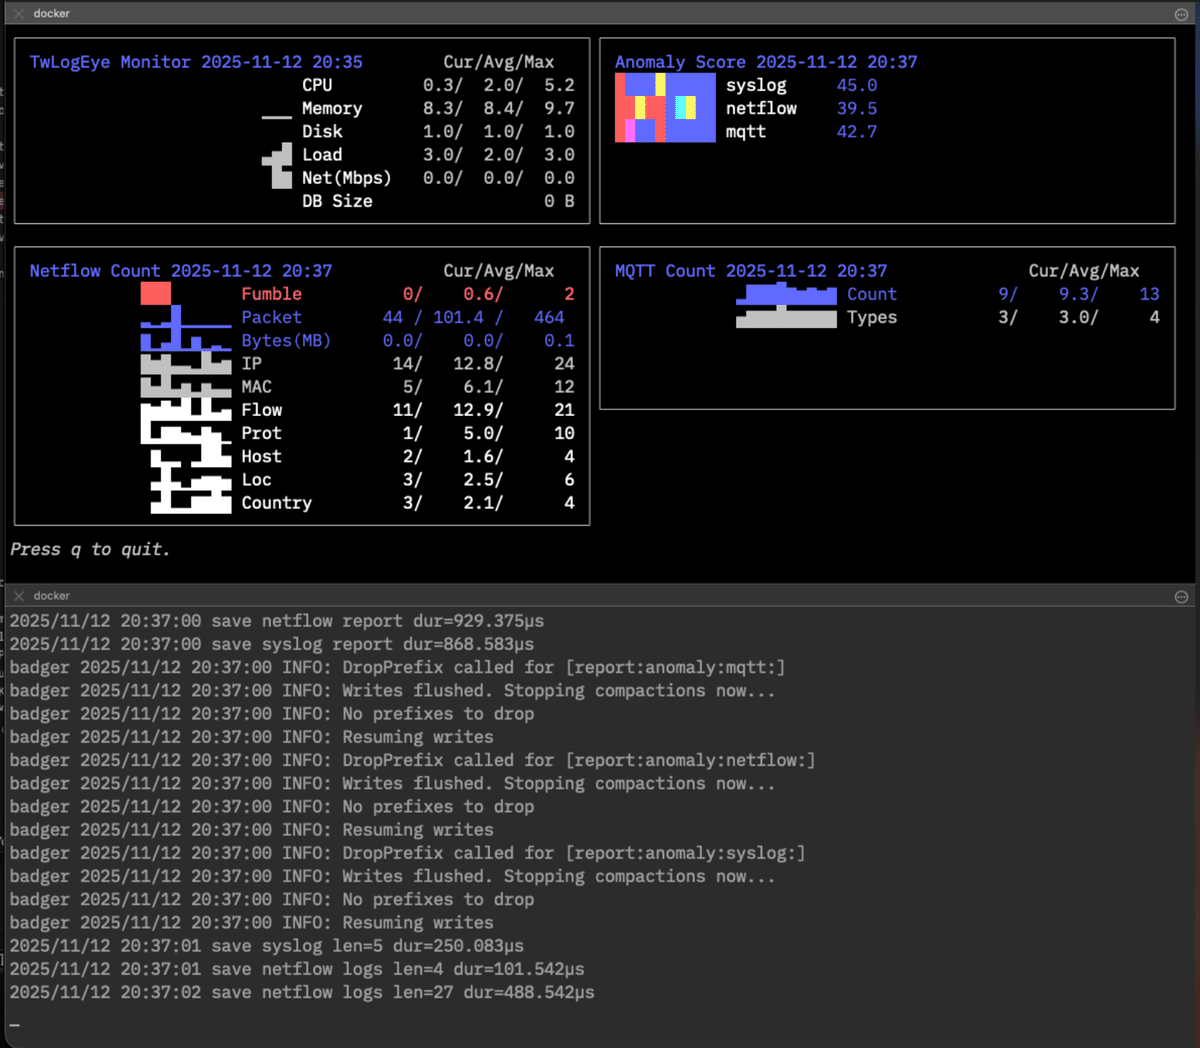The width and height of the screenshot is (1200, 1048).
Task: Click the syslog score 45.0
Action: coord(857,85)
